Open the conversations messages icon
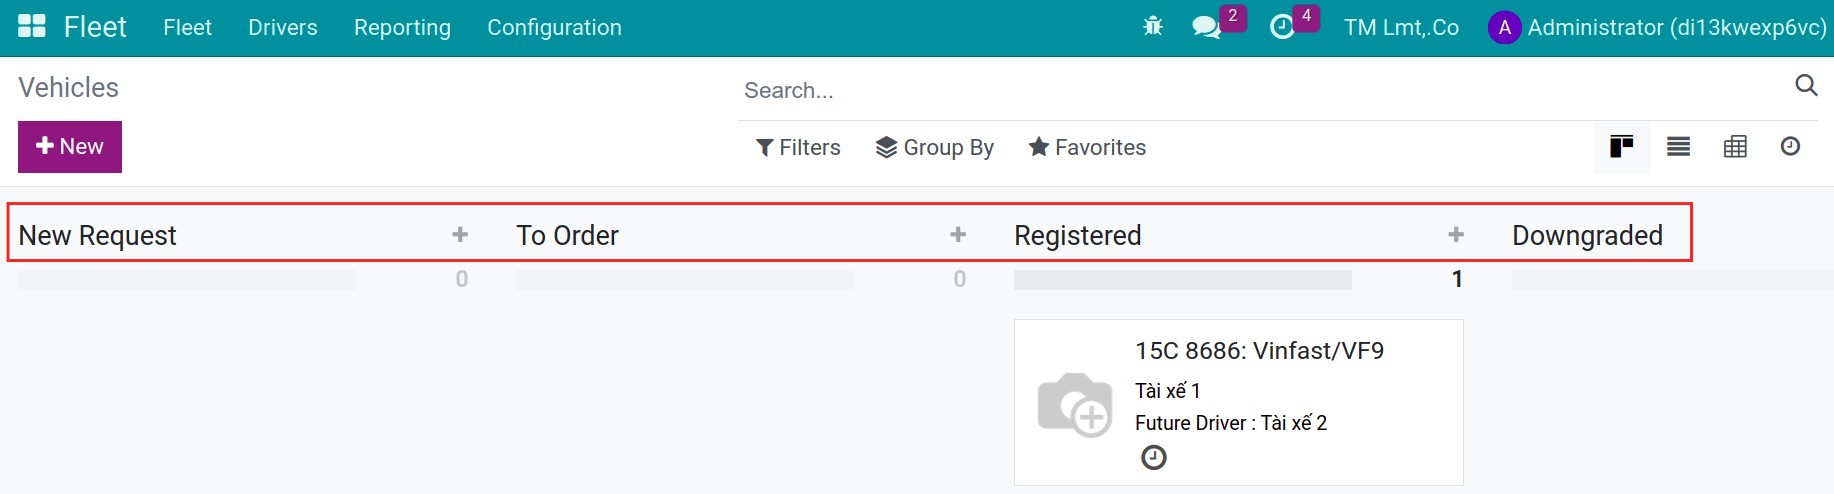The width and height of the screenshot is (1834, 494). click(x=1207, y=27)
